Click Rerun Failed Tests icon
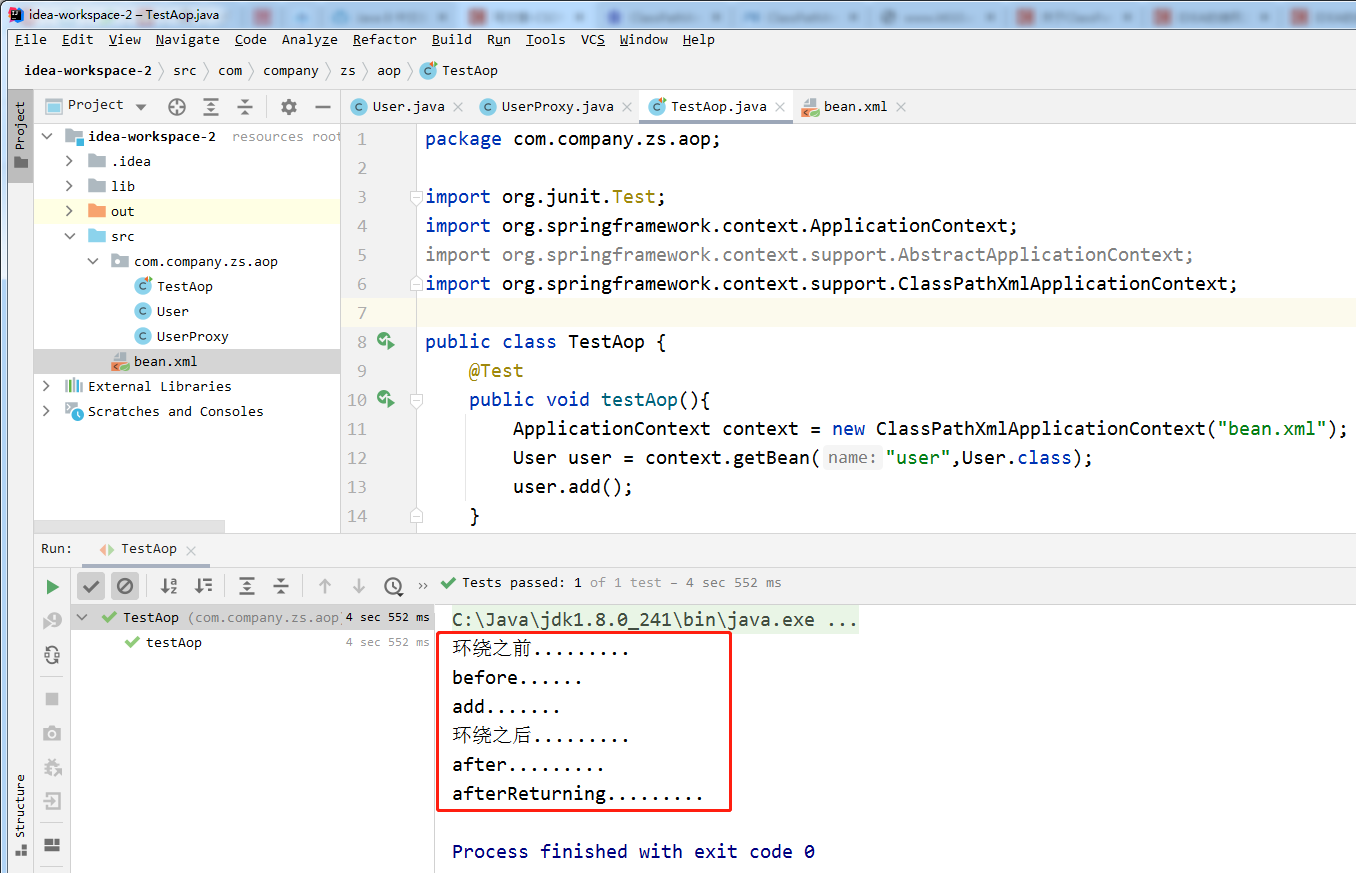The image size is (1356, 873). point(53,621)
